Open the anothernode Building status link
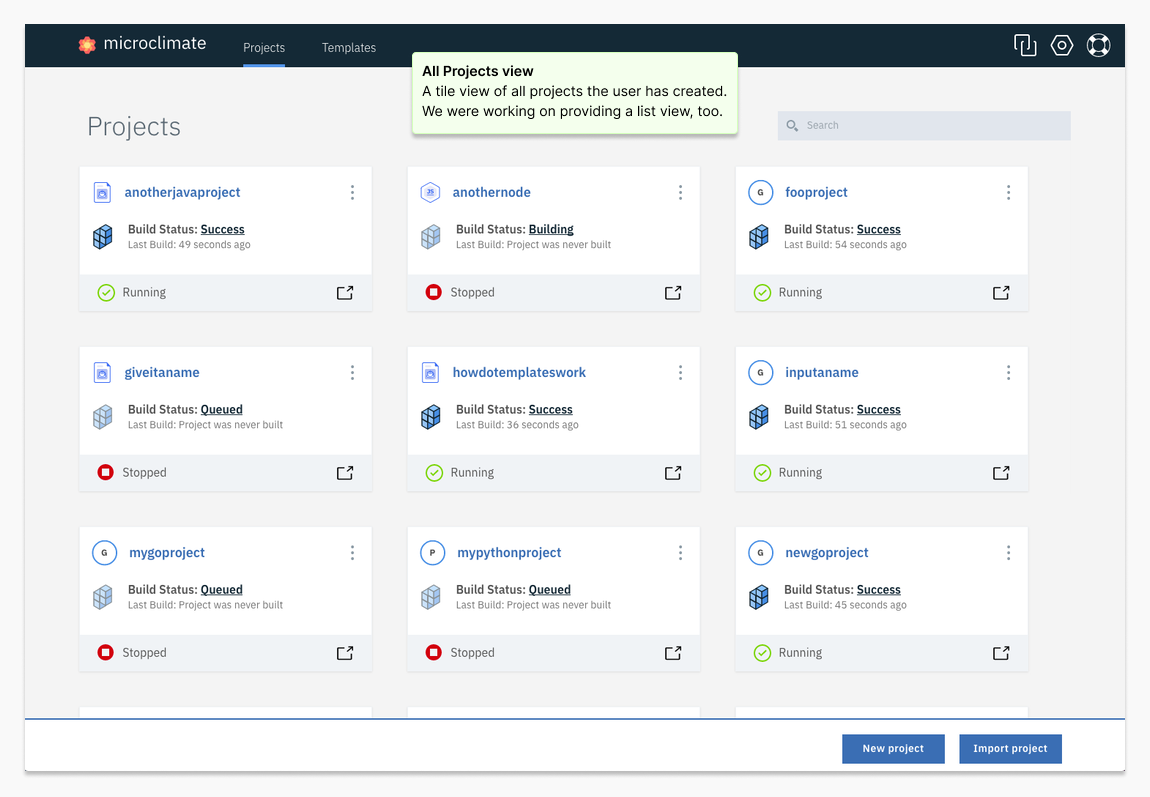 551,230
